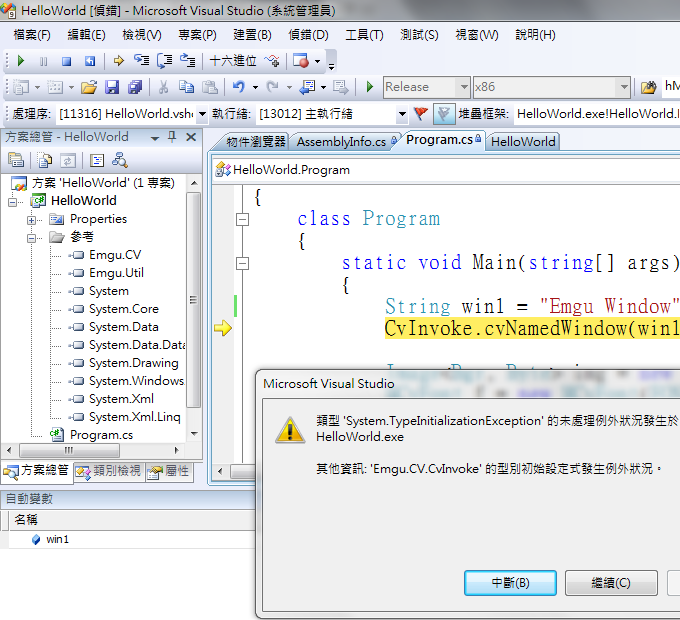Click View Class Diagram icon
680x620 pixels.
[119, 160]
